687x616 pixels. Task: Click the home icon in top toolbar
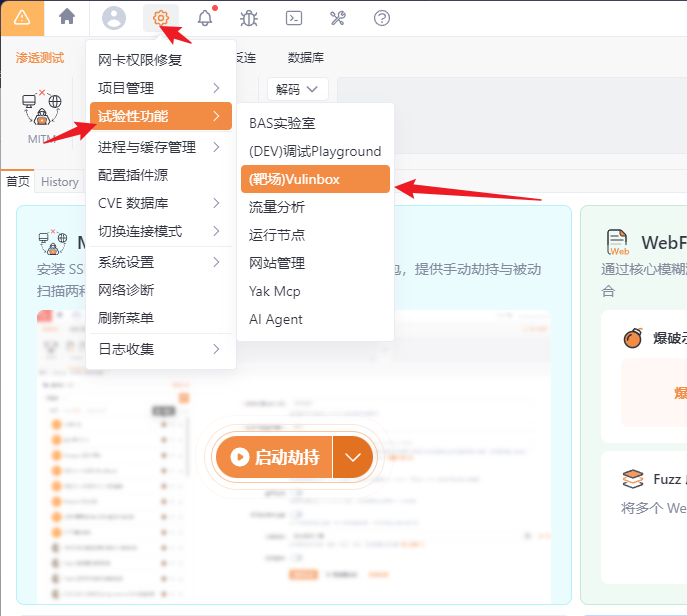point(67,17)
